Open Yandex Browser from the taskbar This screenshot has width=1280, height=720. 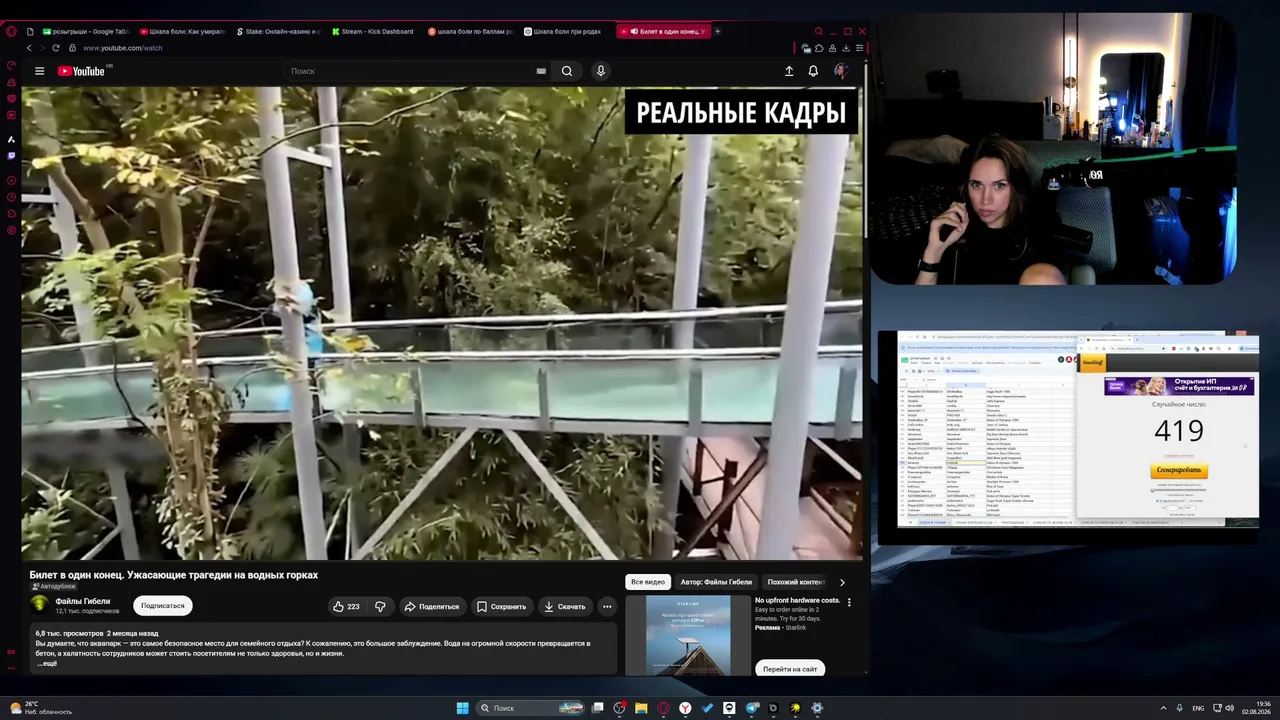tap(685, 708)
